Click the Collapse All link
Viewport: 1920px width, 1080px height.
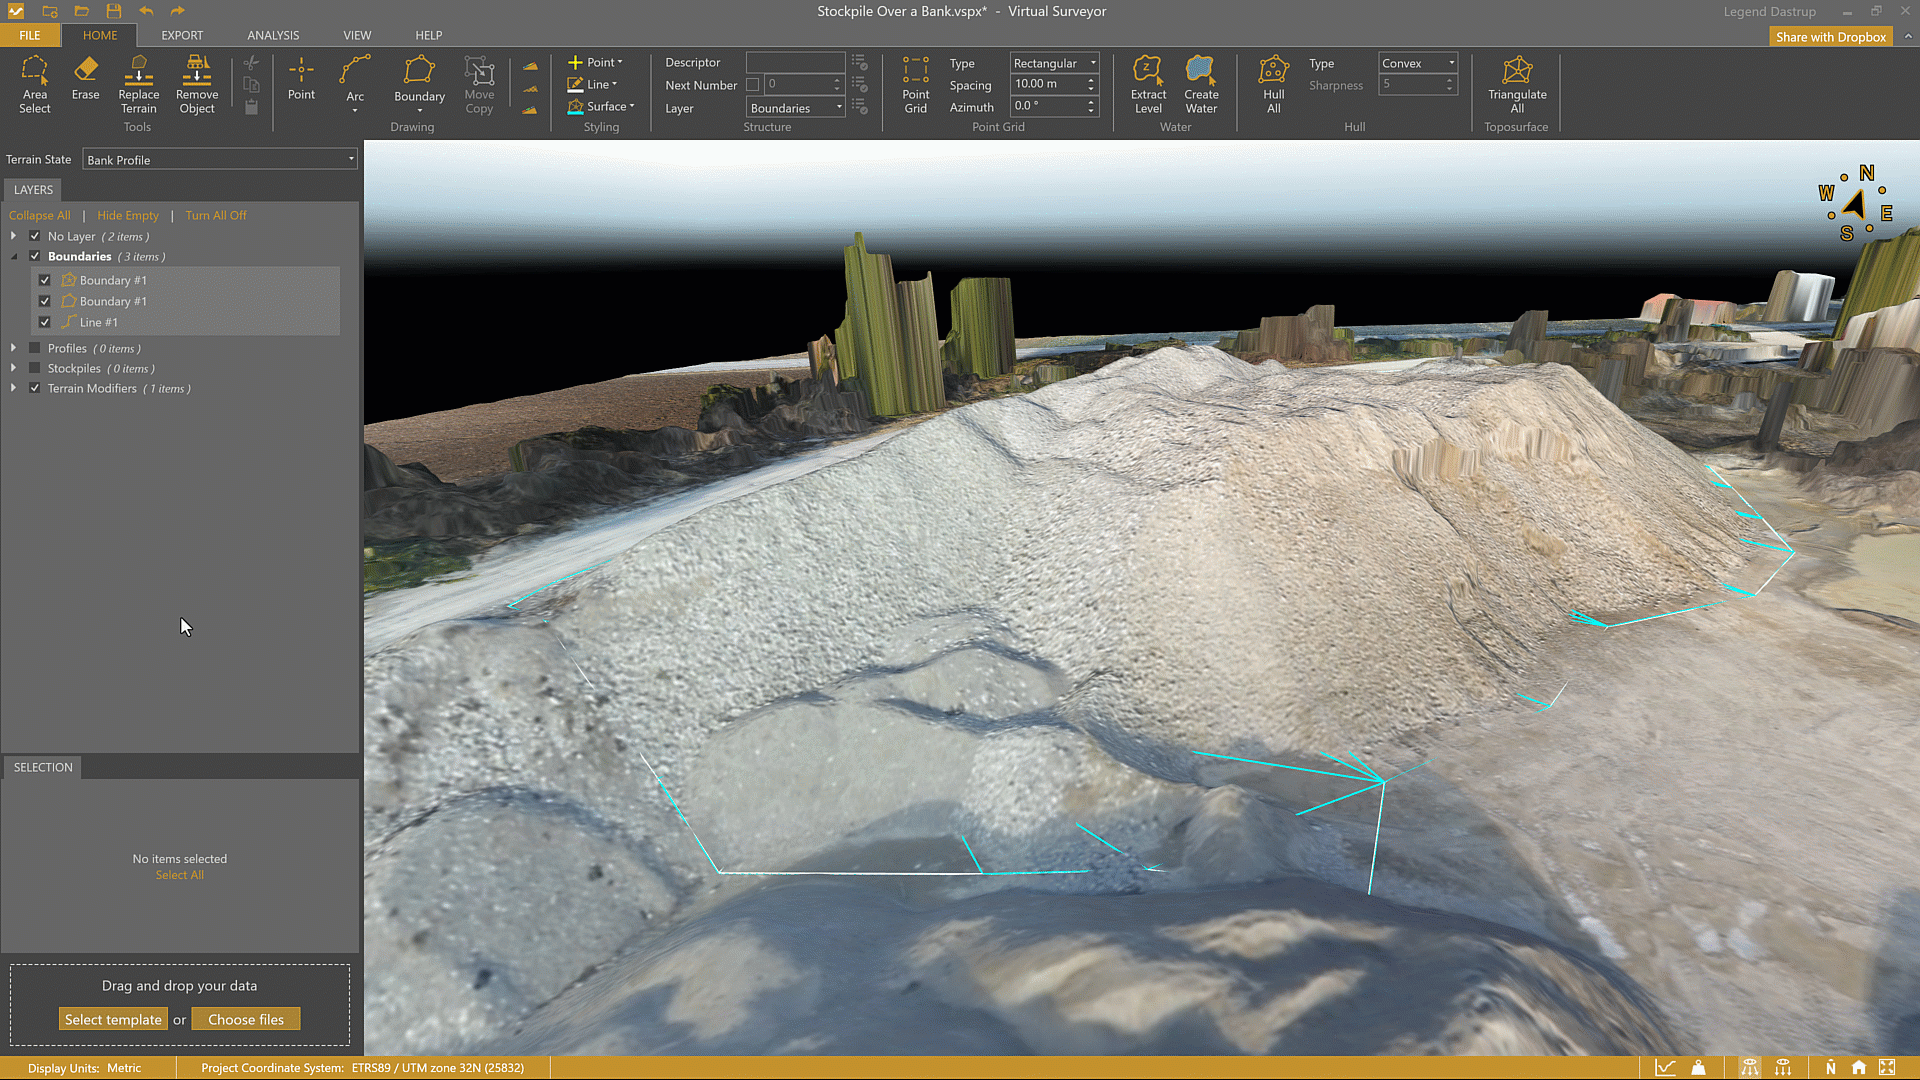tap(39, 215)
